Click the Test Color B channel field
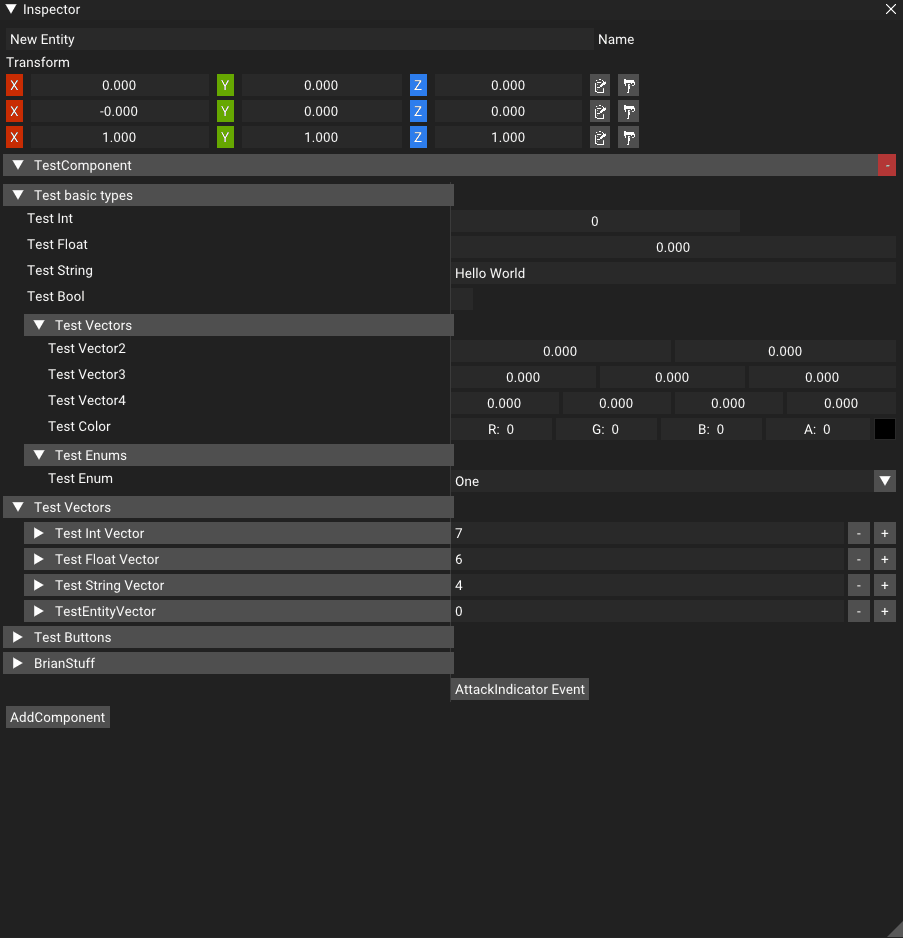903x938 pixels. 712,429
